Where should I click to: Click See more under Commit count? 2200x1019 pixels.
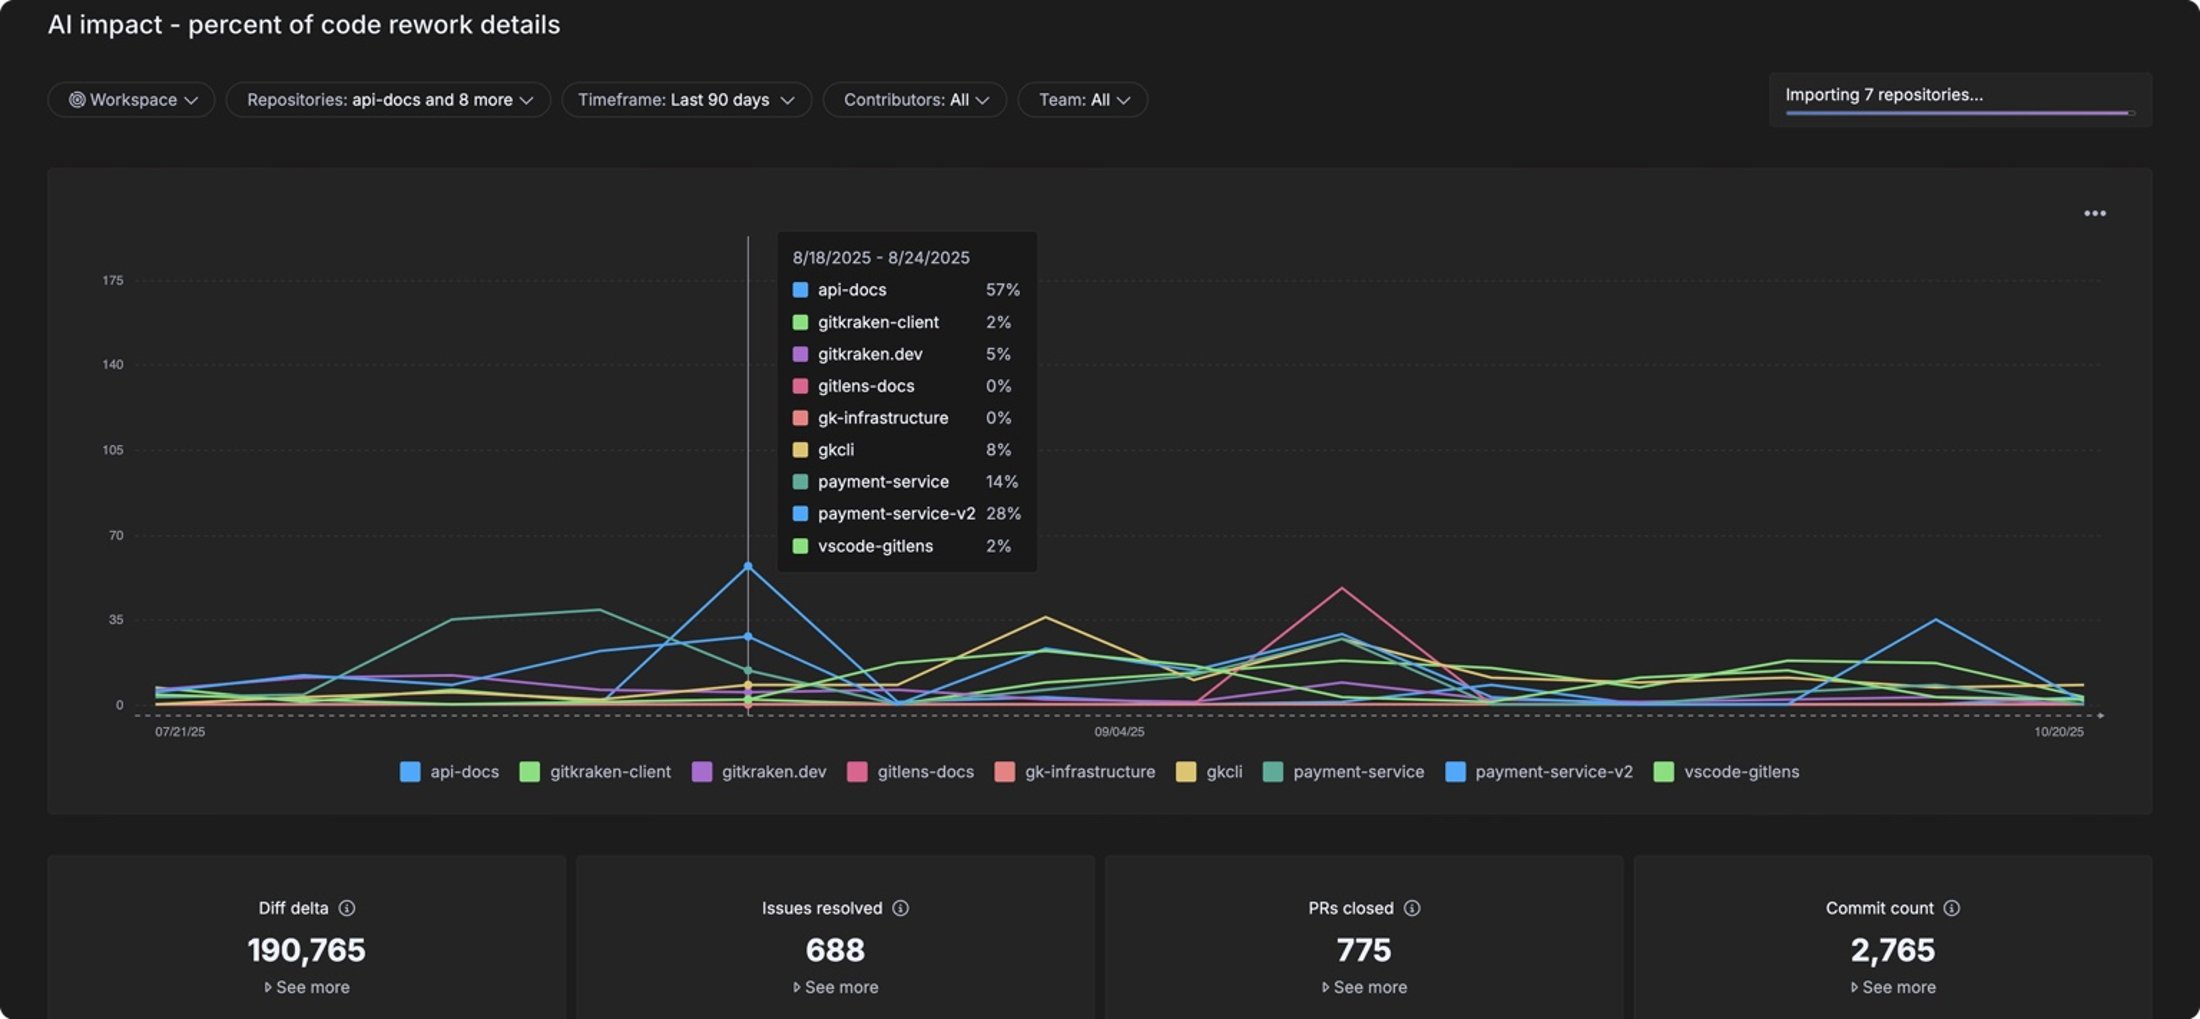pos(1893,987)
